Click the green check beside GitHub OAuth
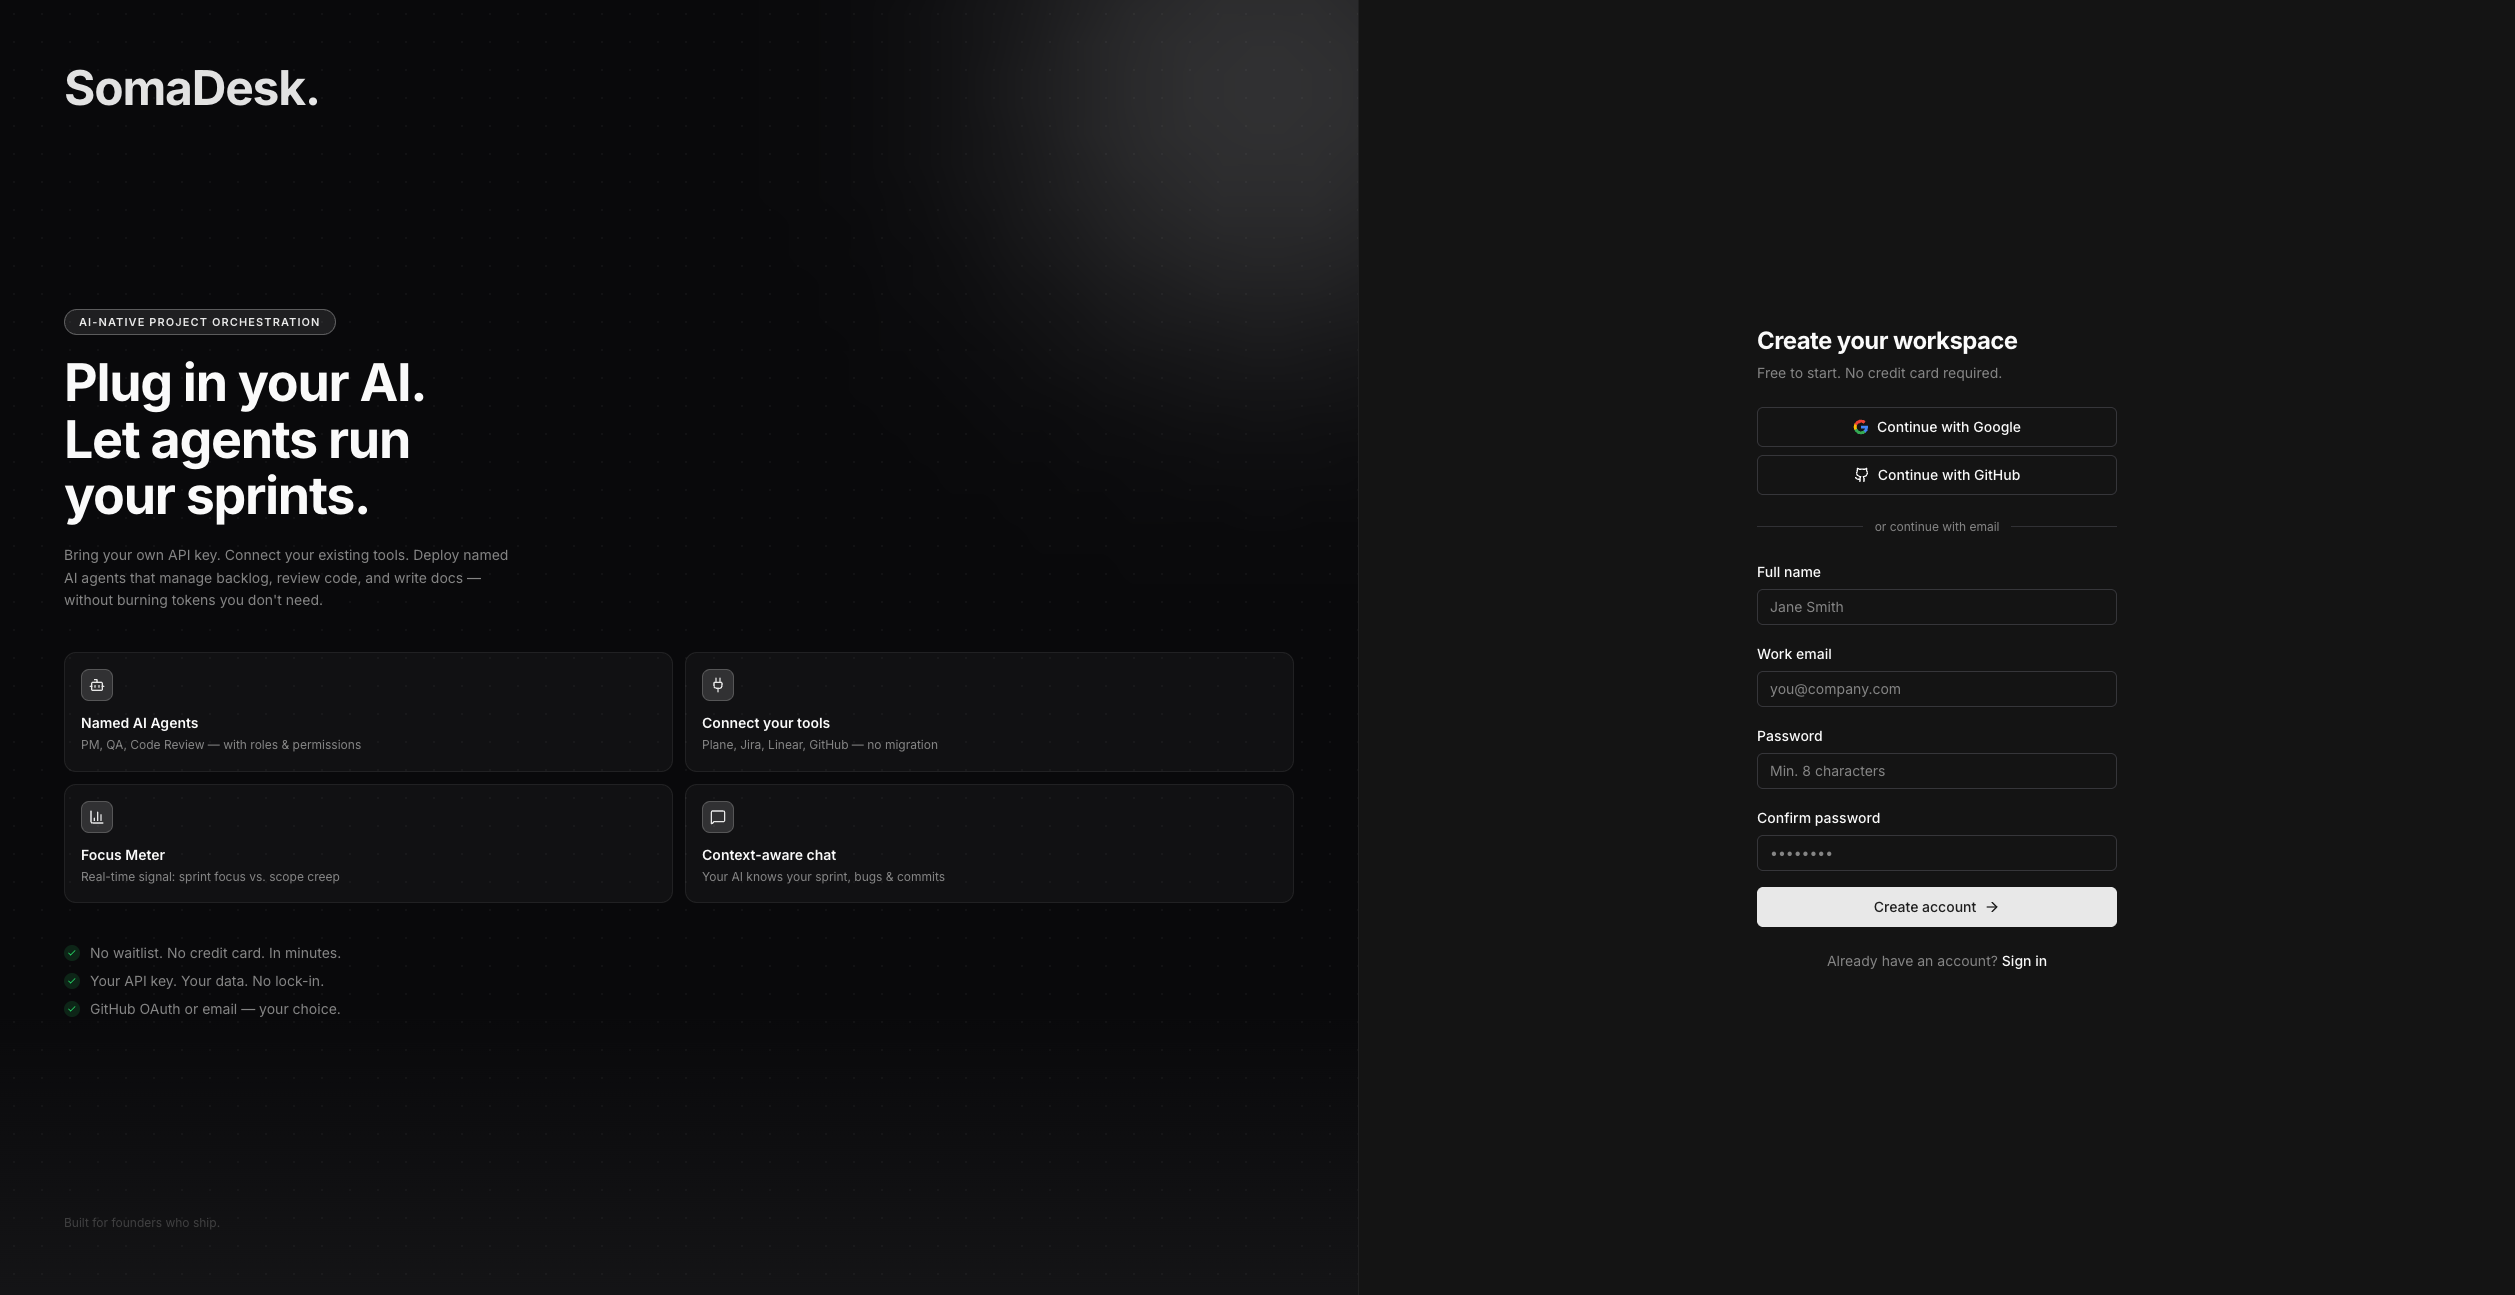2515x1295 pixels. [x=72, y=1009]
